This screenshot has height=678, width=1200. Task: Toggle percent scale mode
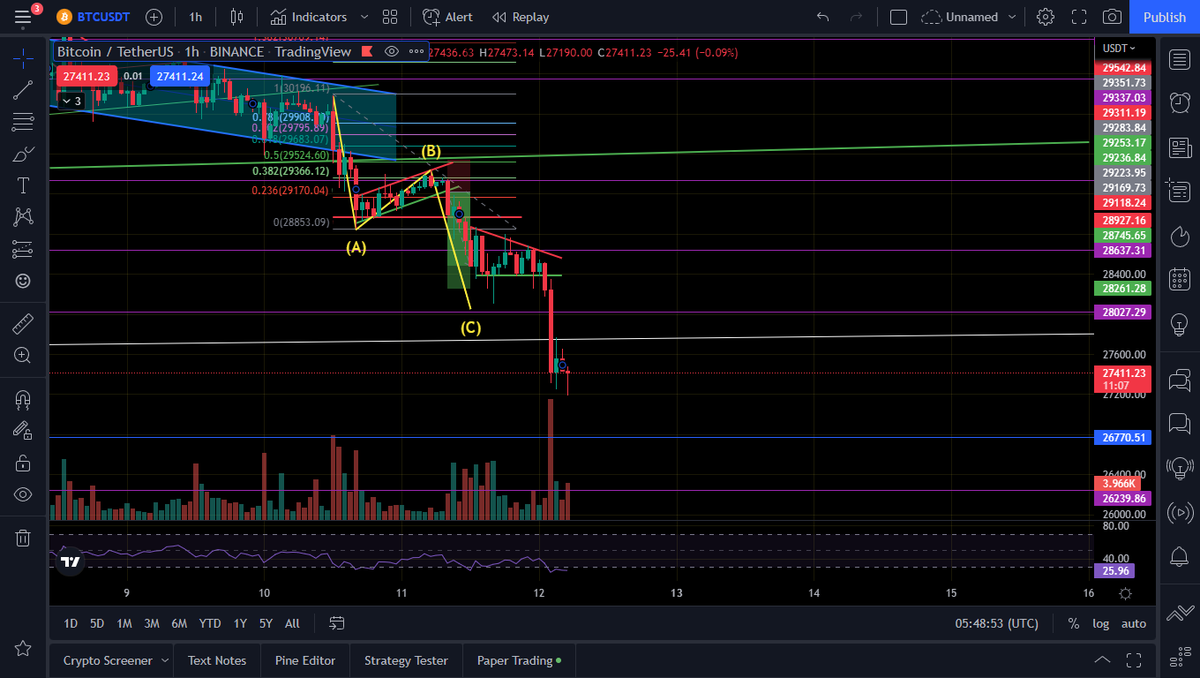pyautogui.click(x=1073, y=623)
